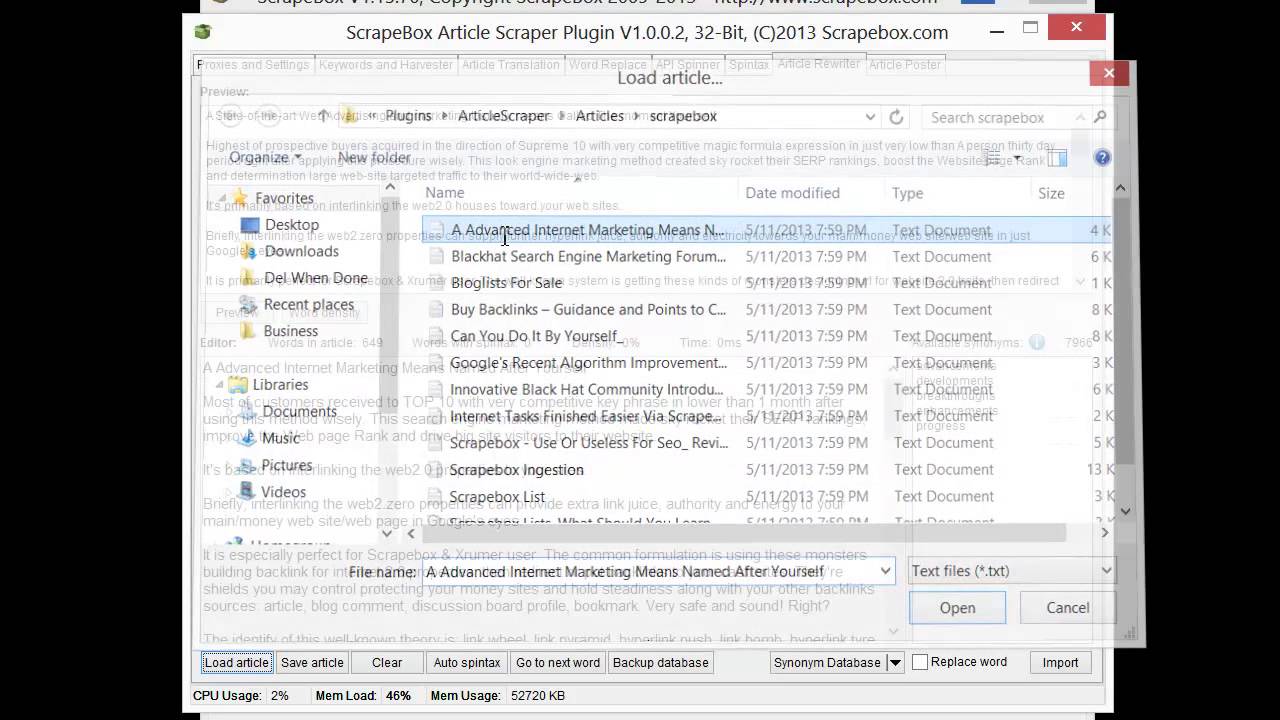Switch to the Proxies and Settings tab
The image size is (1280, 720).
[254, 65]
